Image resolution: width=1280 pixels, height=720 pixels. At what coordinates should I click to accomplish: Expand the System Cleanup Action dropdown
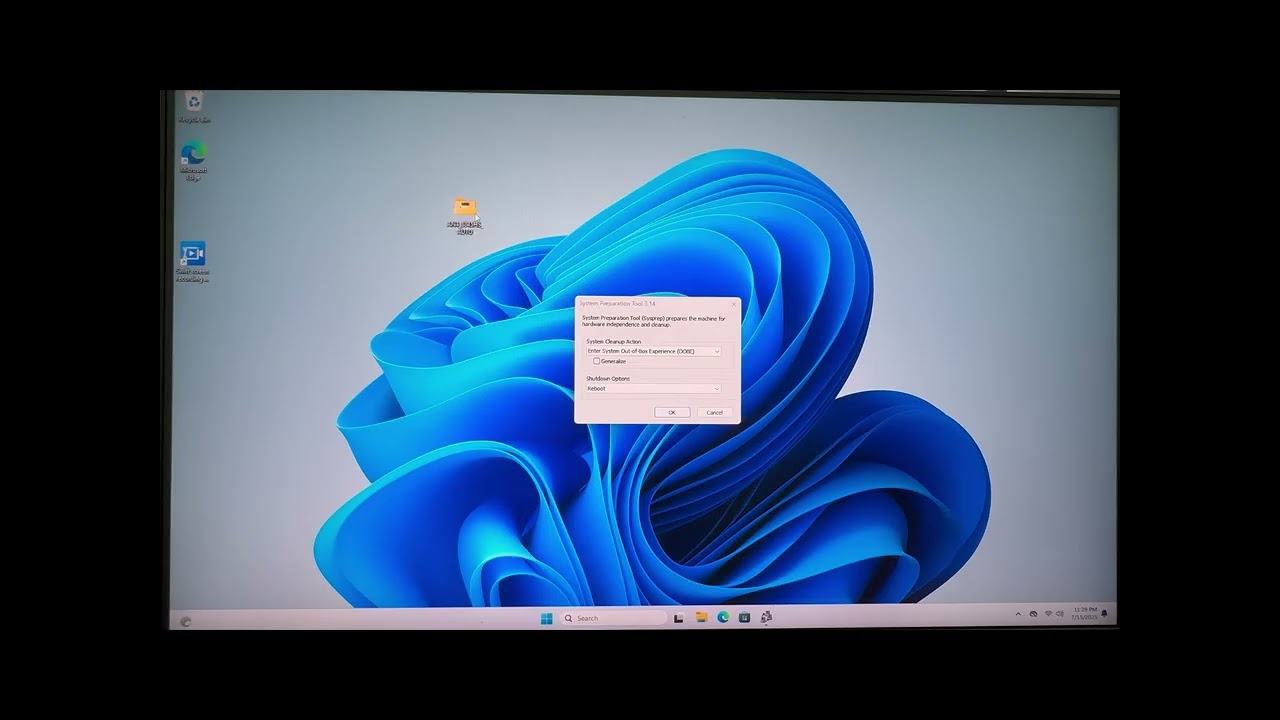point(653,351)
